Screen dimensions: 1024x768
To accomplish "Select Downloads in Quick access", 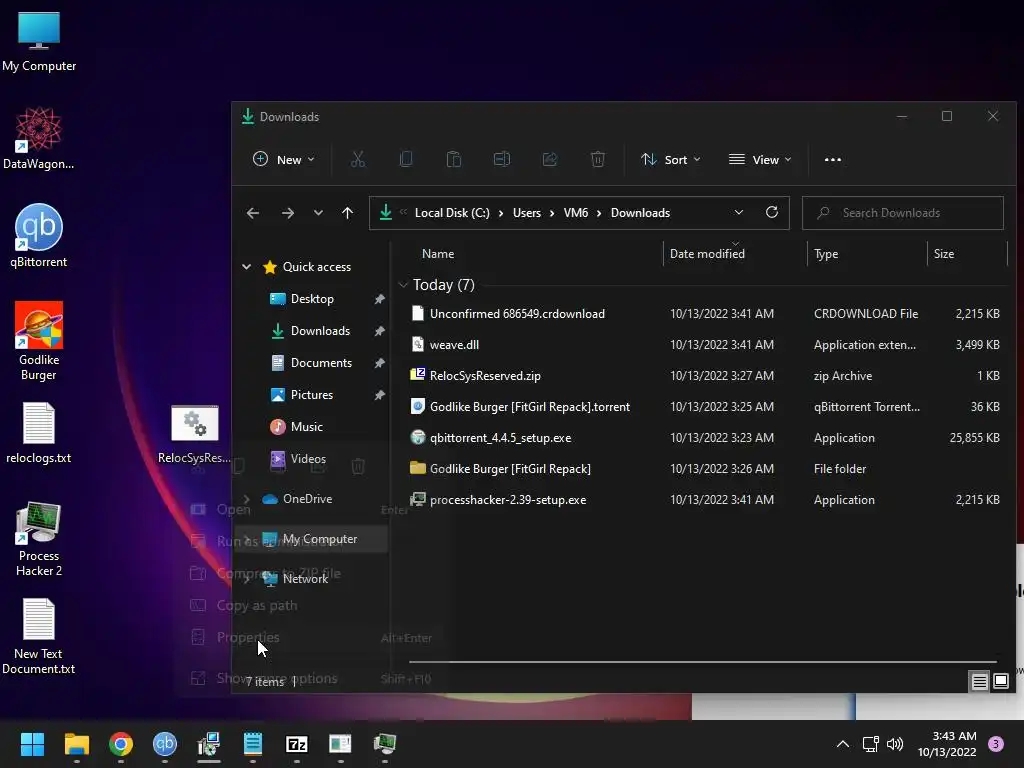I will point(320,330).
